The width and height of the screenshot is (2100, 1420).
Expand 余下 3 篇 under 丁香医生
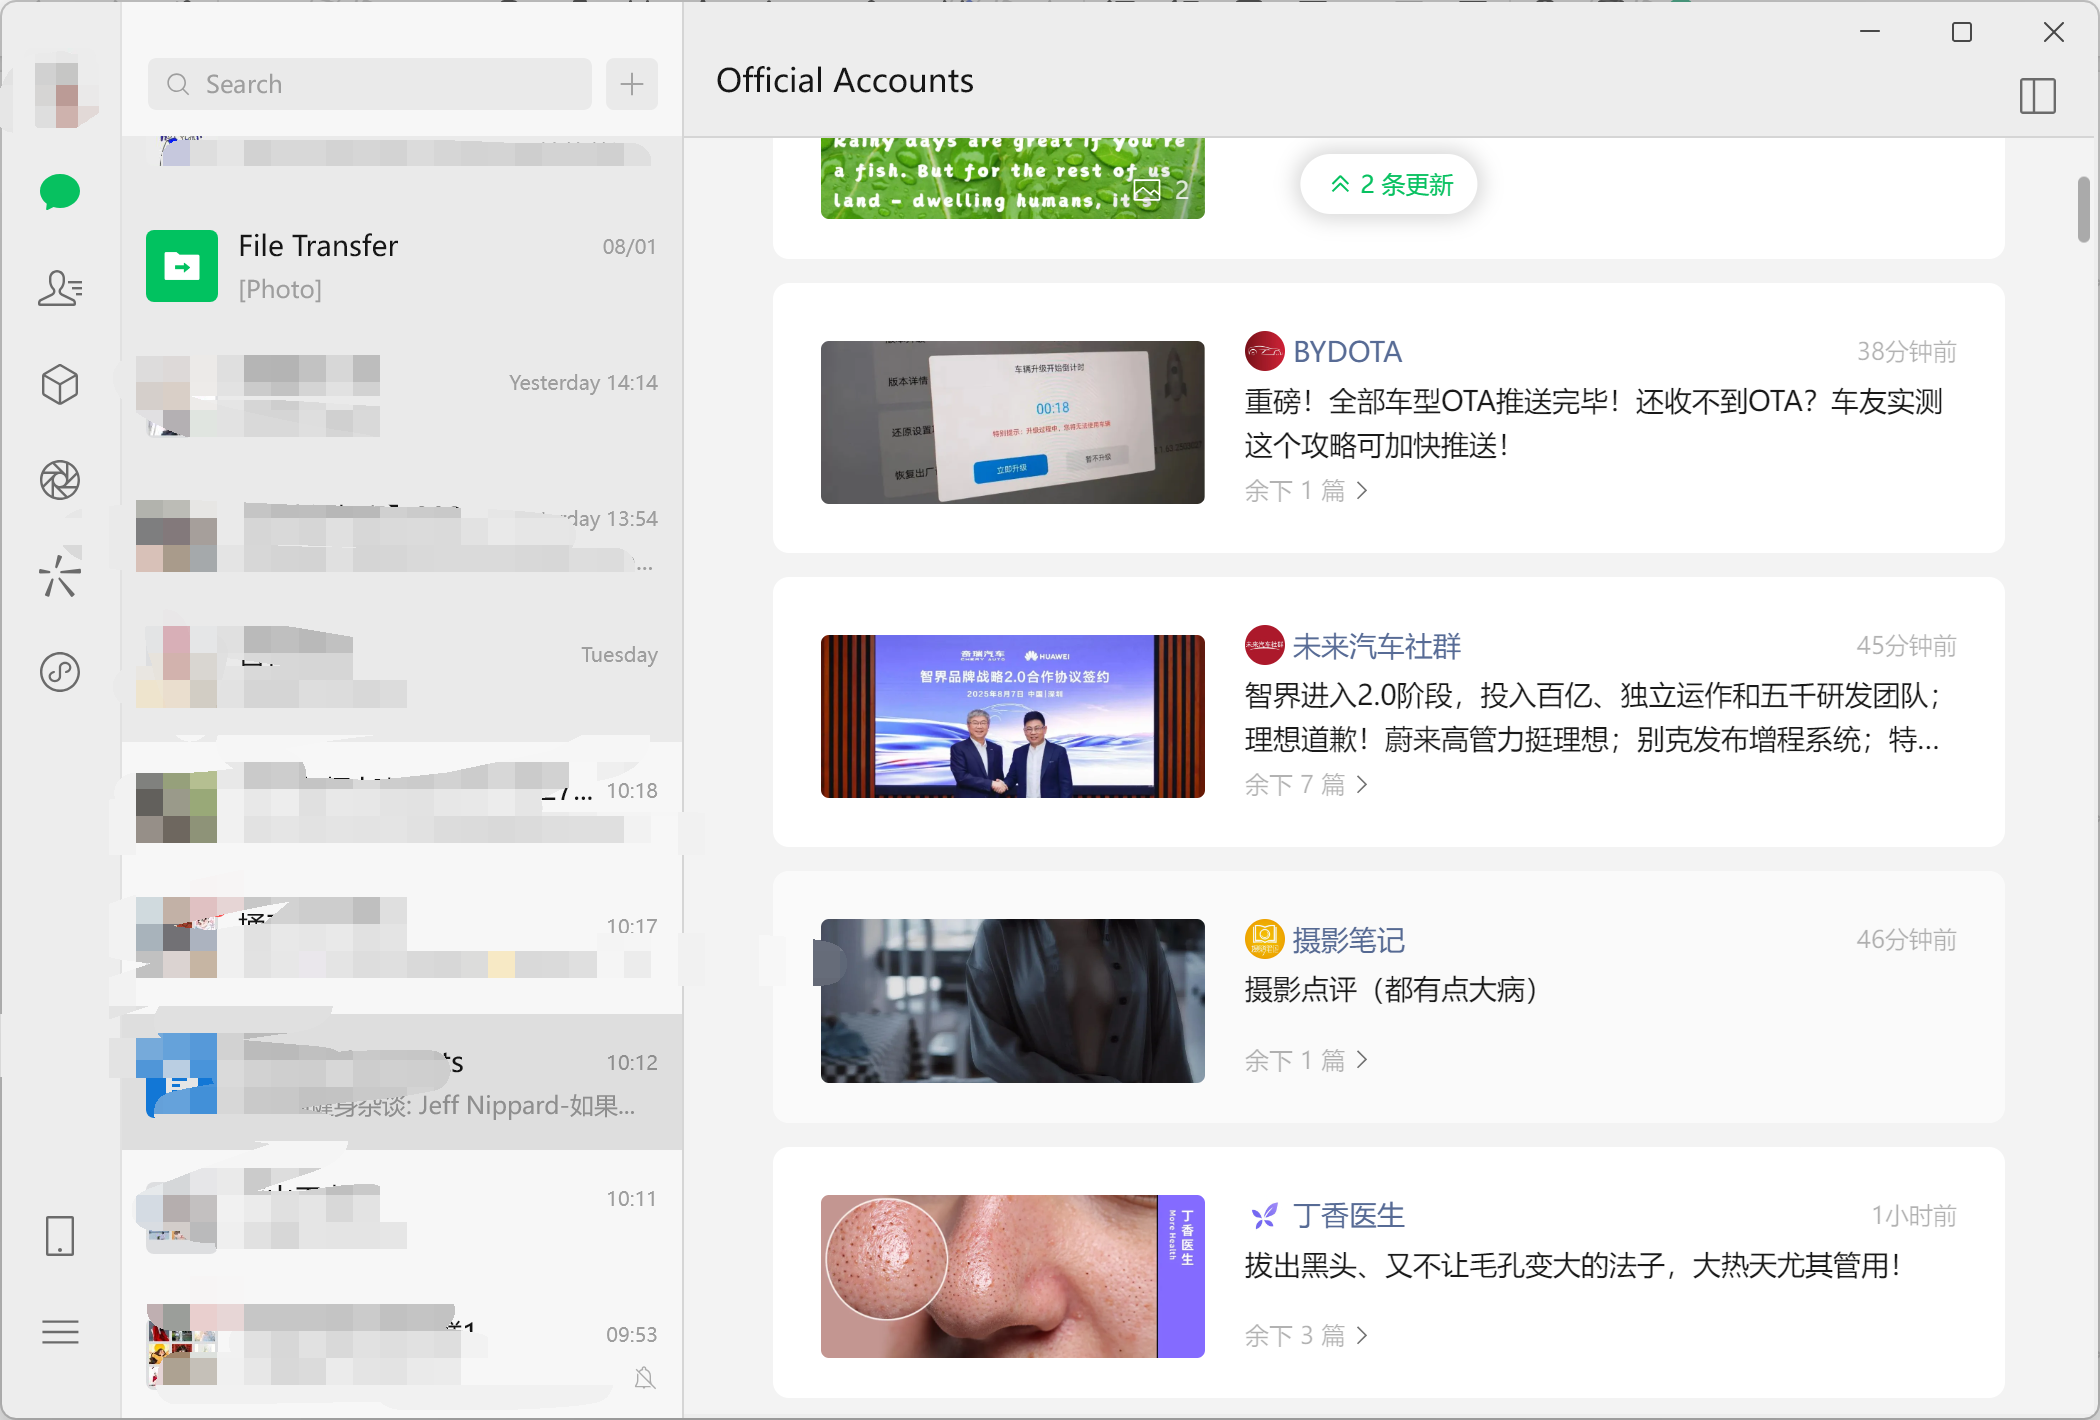(1306, 1336)
